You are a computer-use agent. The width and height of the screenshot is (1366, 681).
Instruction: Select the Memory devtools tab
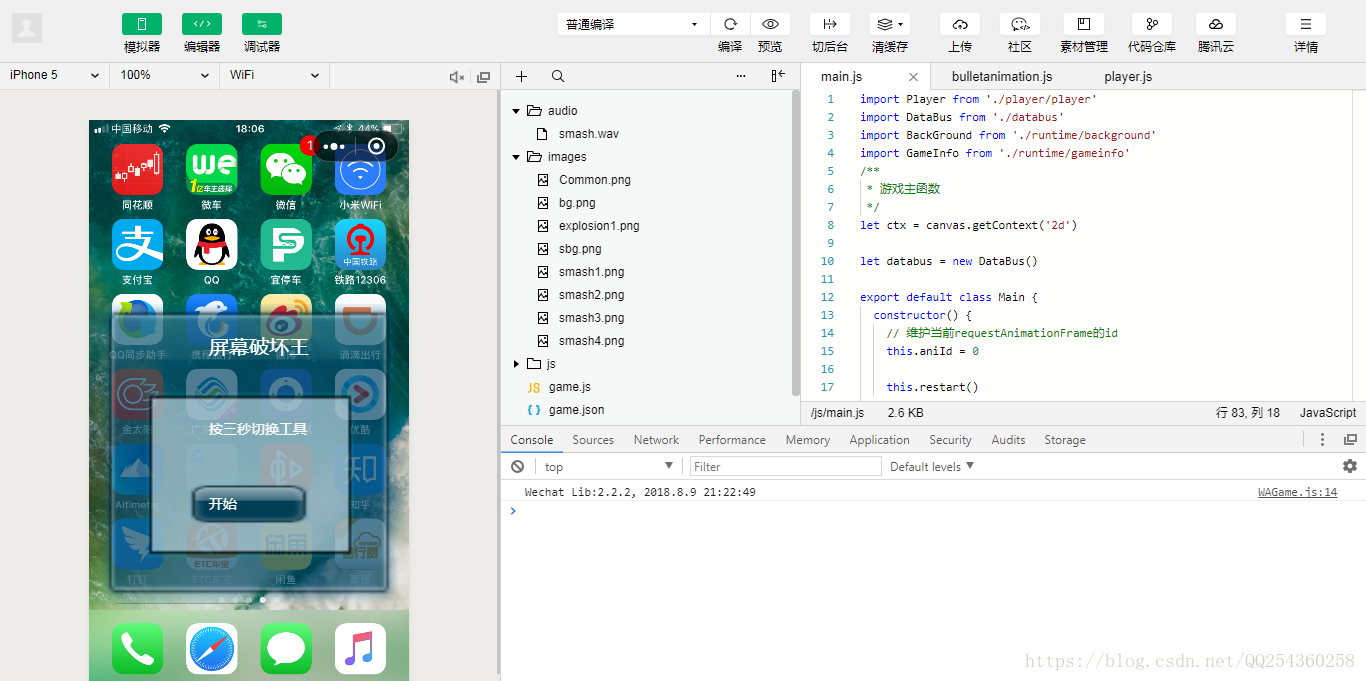tap(808, 440)
